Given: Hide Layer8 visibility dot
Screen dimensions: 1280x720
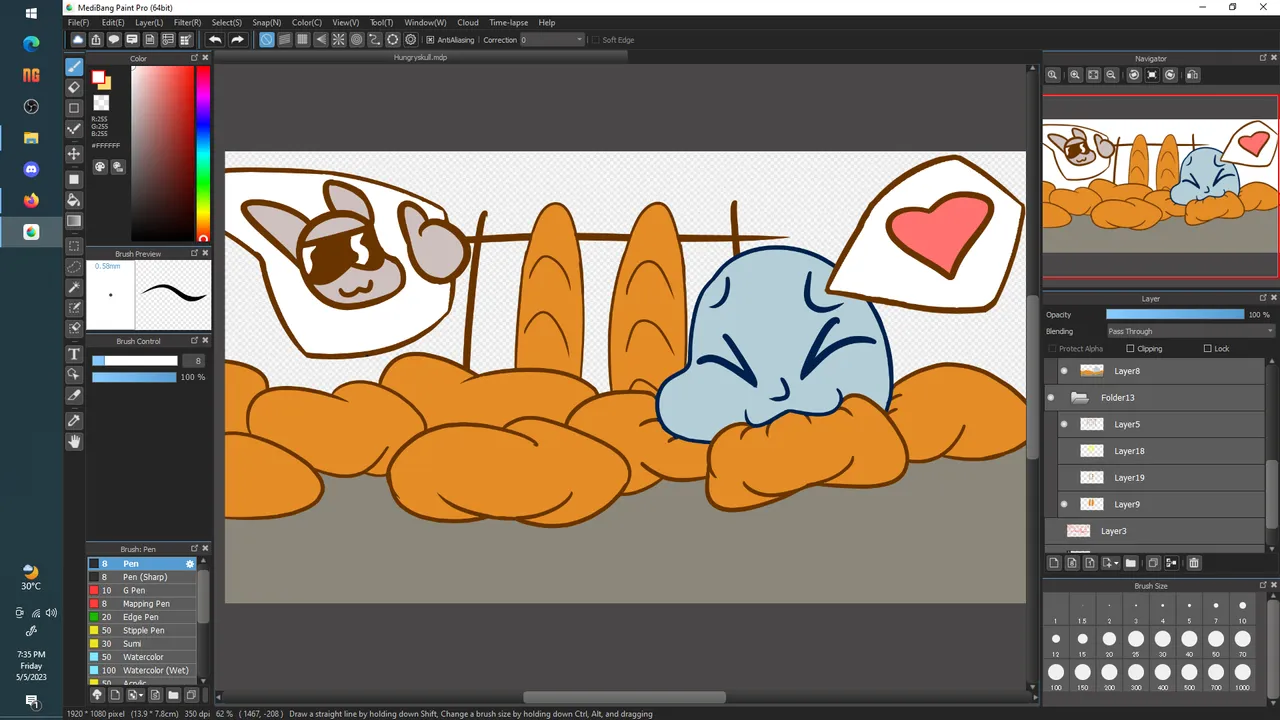Looking at the screenshot, I should (x=1064, y=371).
